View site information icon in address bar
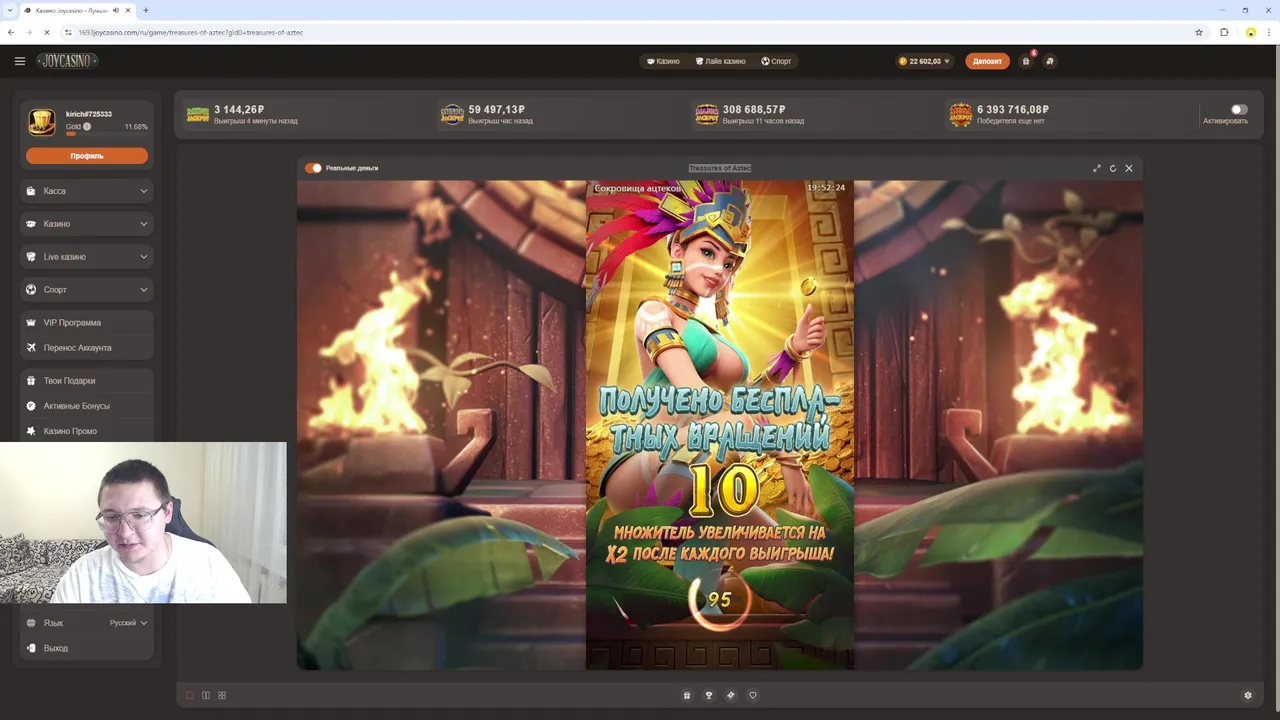1280x720 pixels. click(69, 32)
